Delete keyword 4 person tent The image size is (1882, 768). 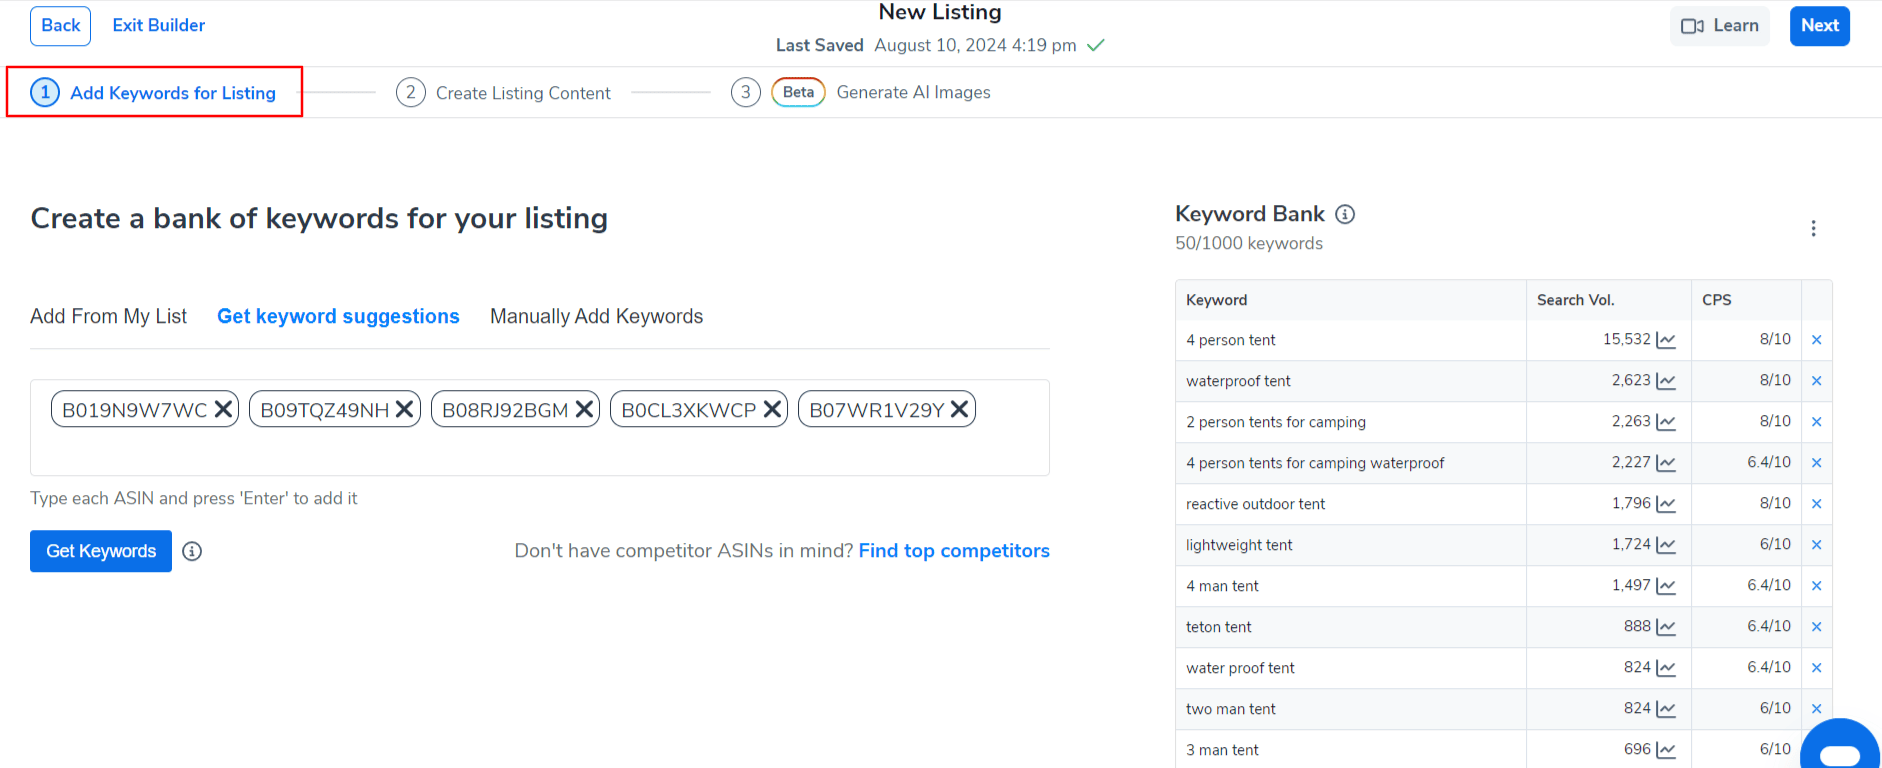click(1817, 340)
